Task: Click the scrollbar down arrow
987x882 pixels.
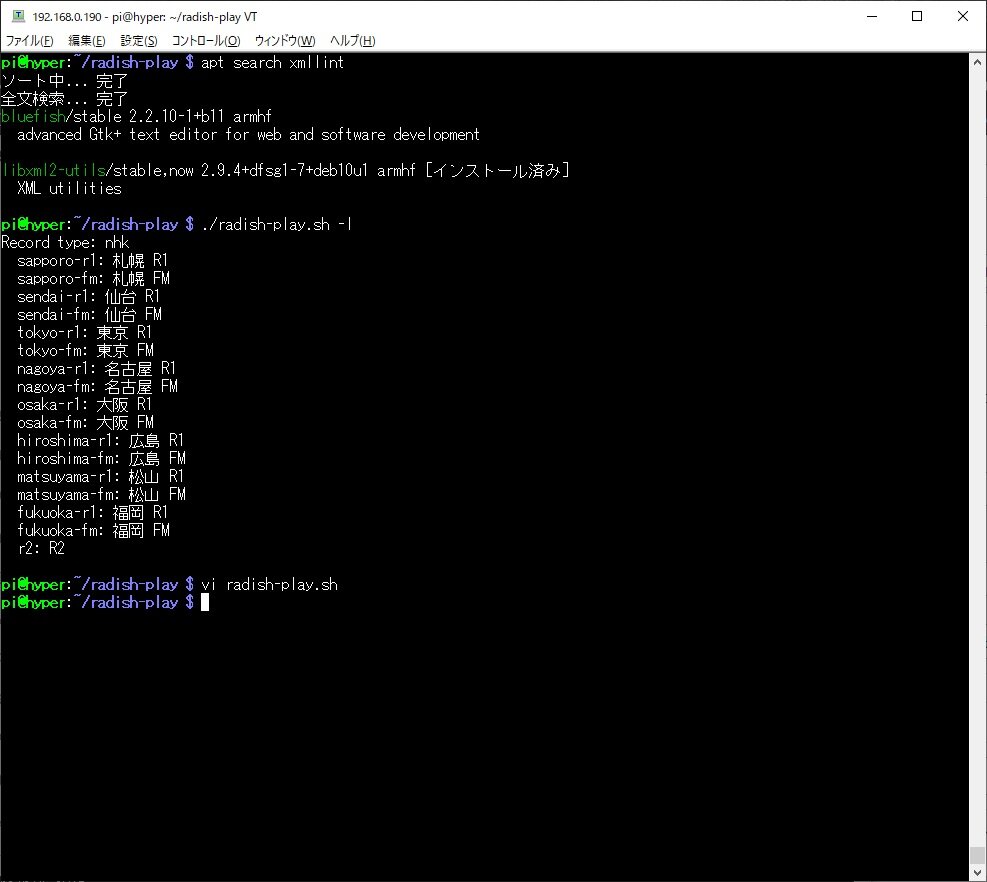Action: point(977,873)
